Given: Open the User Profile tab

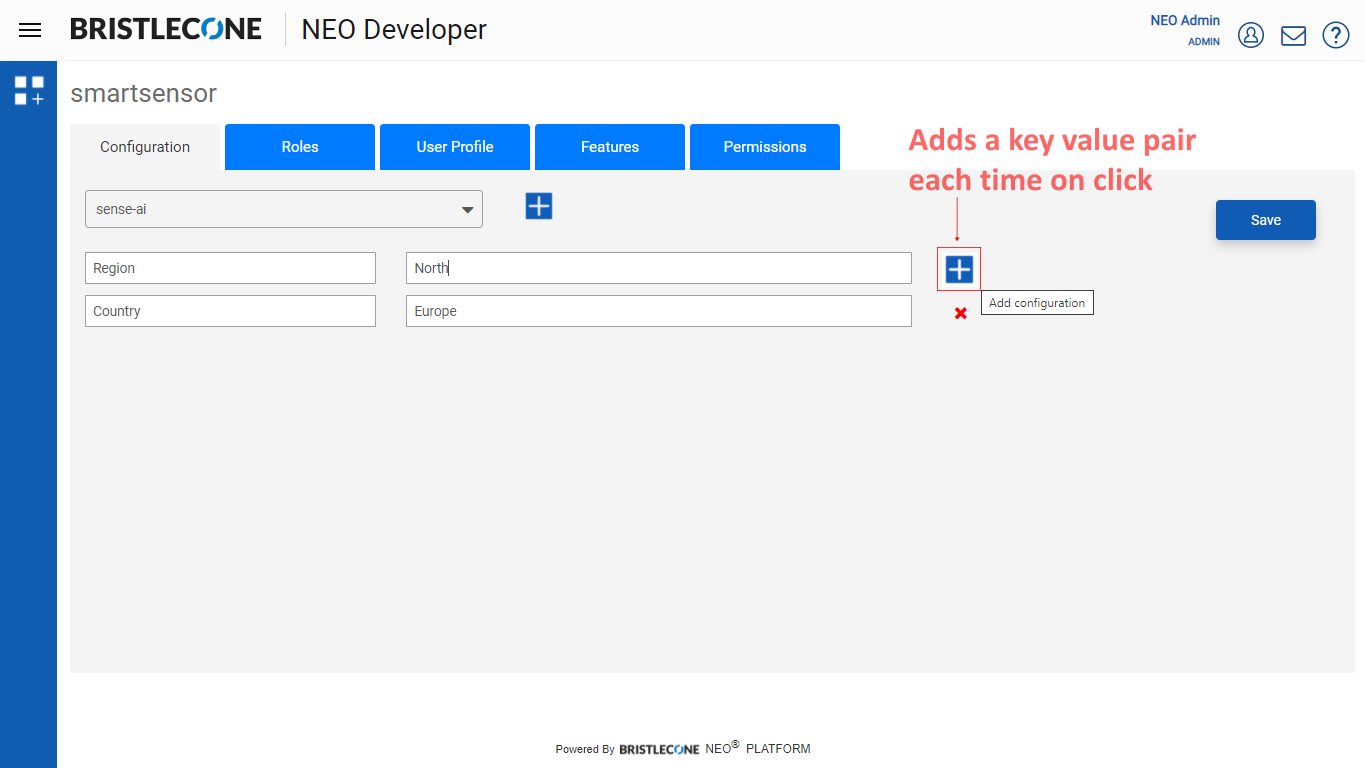Looking at the screenshot, I should pyautogui.click(x=455, y=147).
